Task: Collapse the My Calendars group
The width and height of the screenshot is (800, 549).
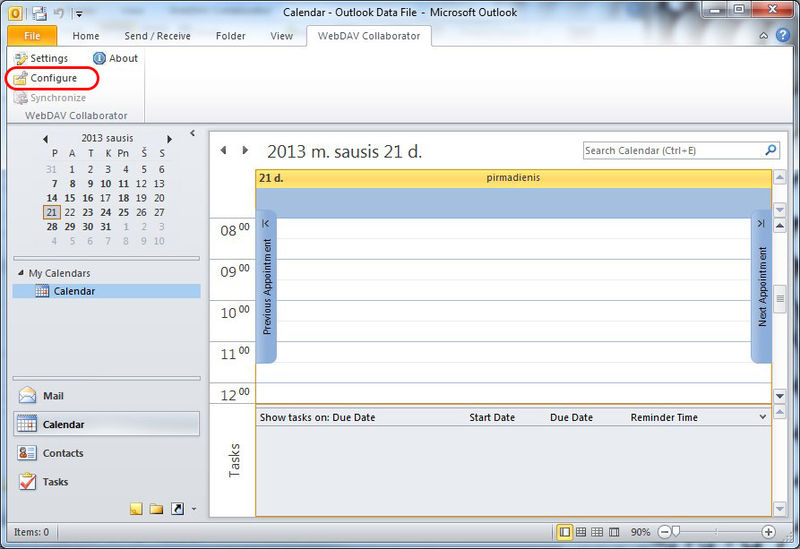Action: tap(21, 273)
